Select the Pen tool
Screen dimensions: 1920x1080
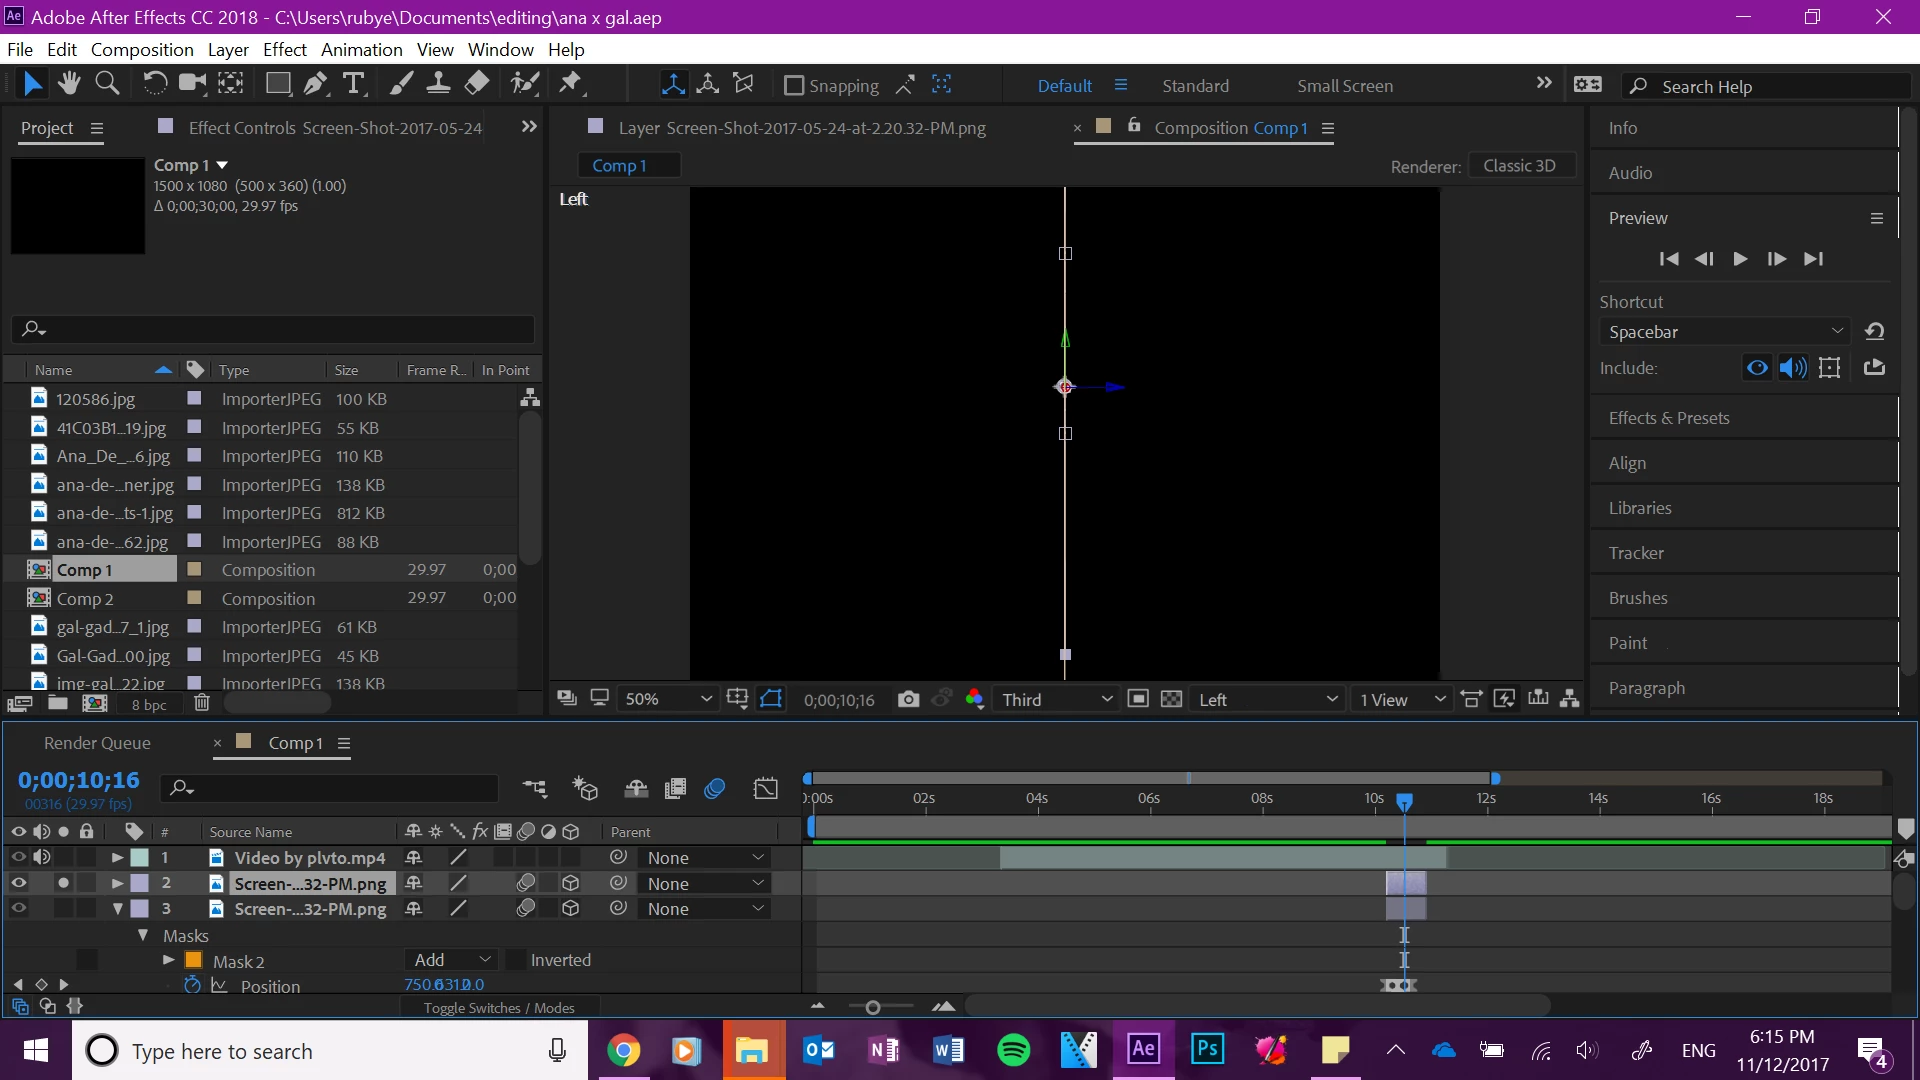(316, 84)
